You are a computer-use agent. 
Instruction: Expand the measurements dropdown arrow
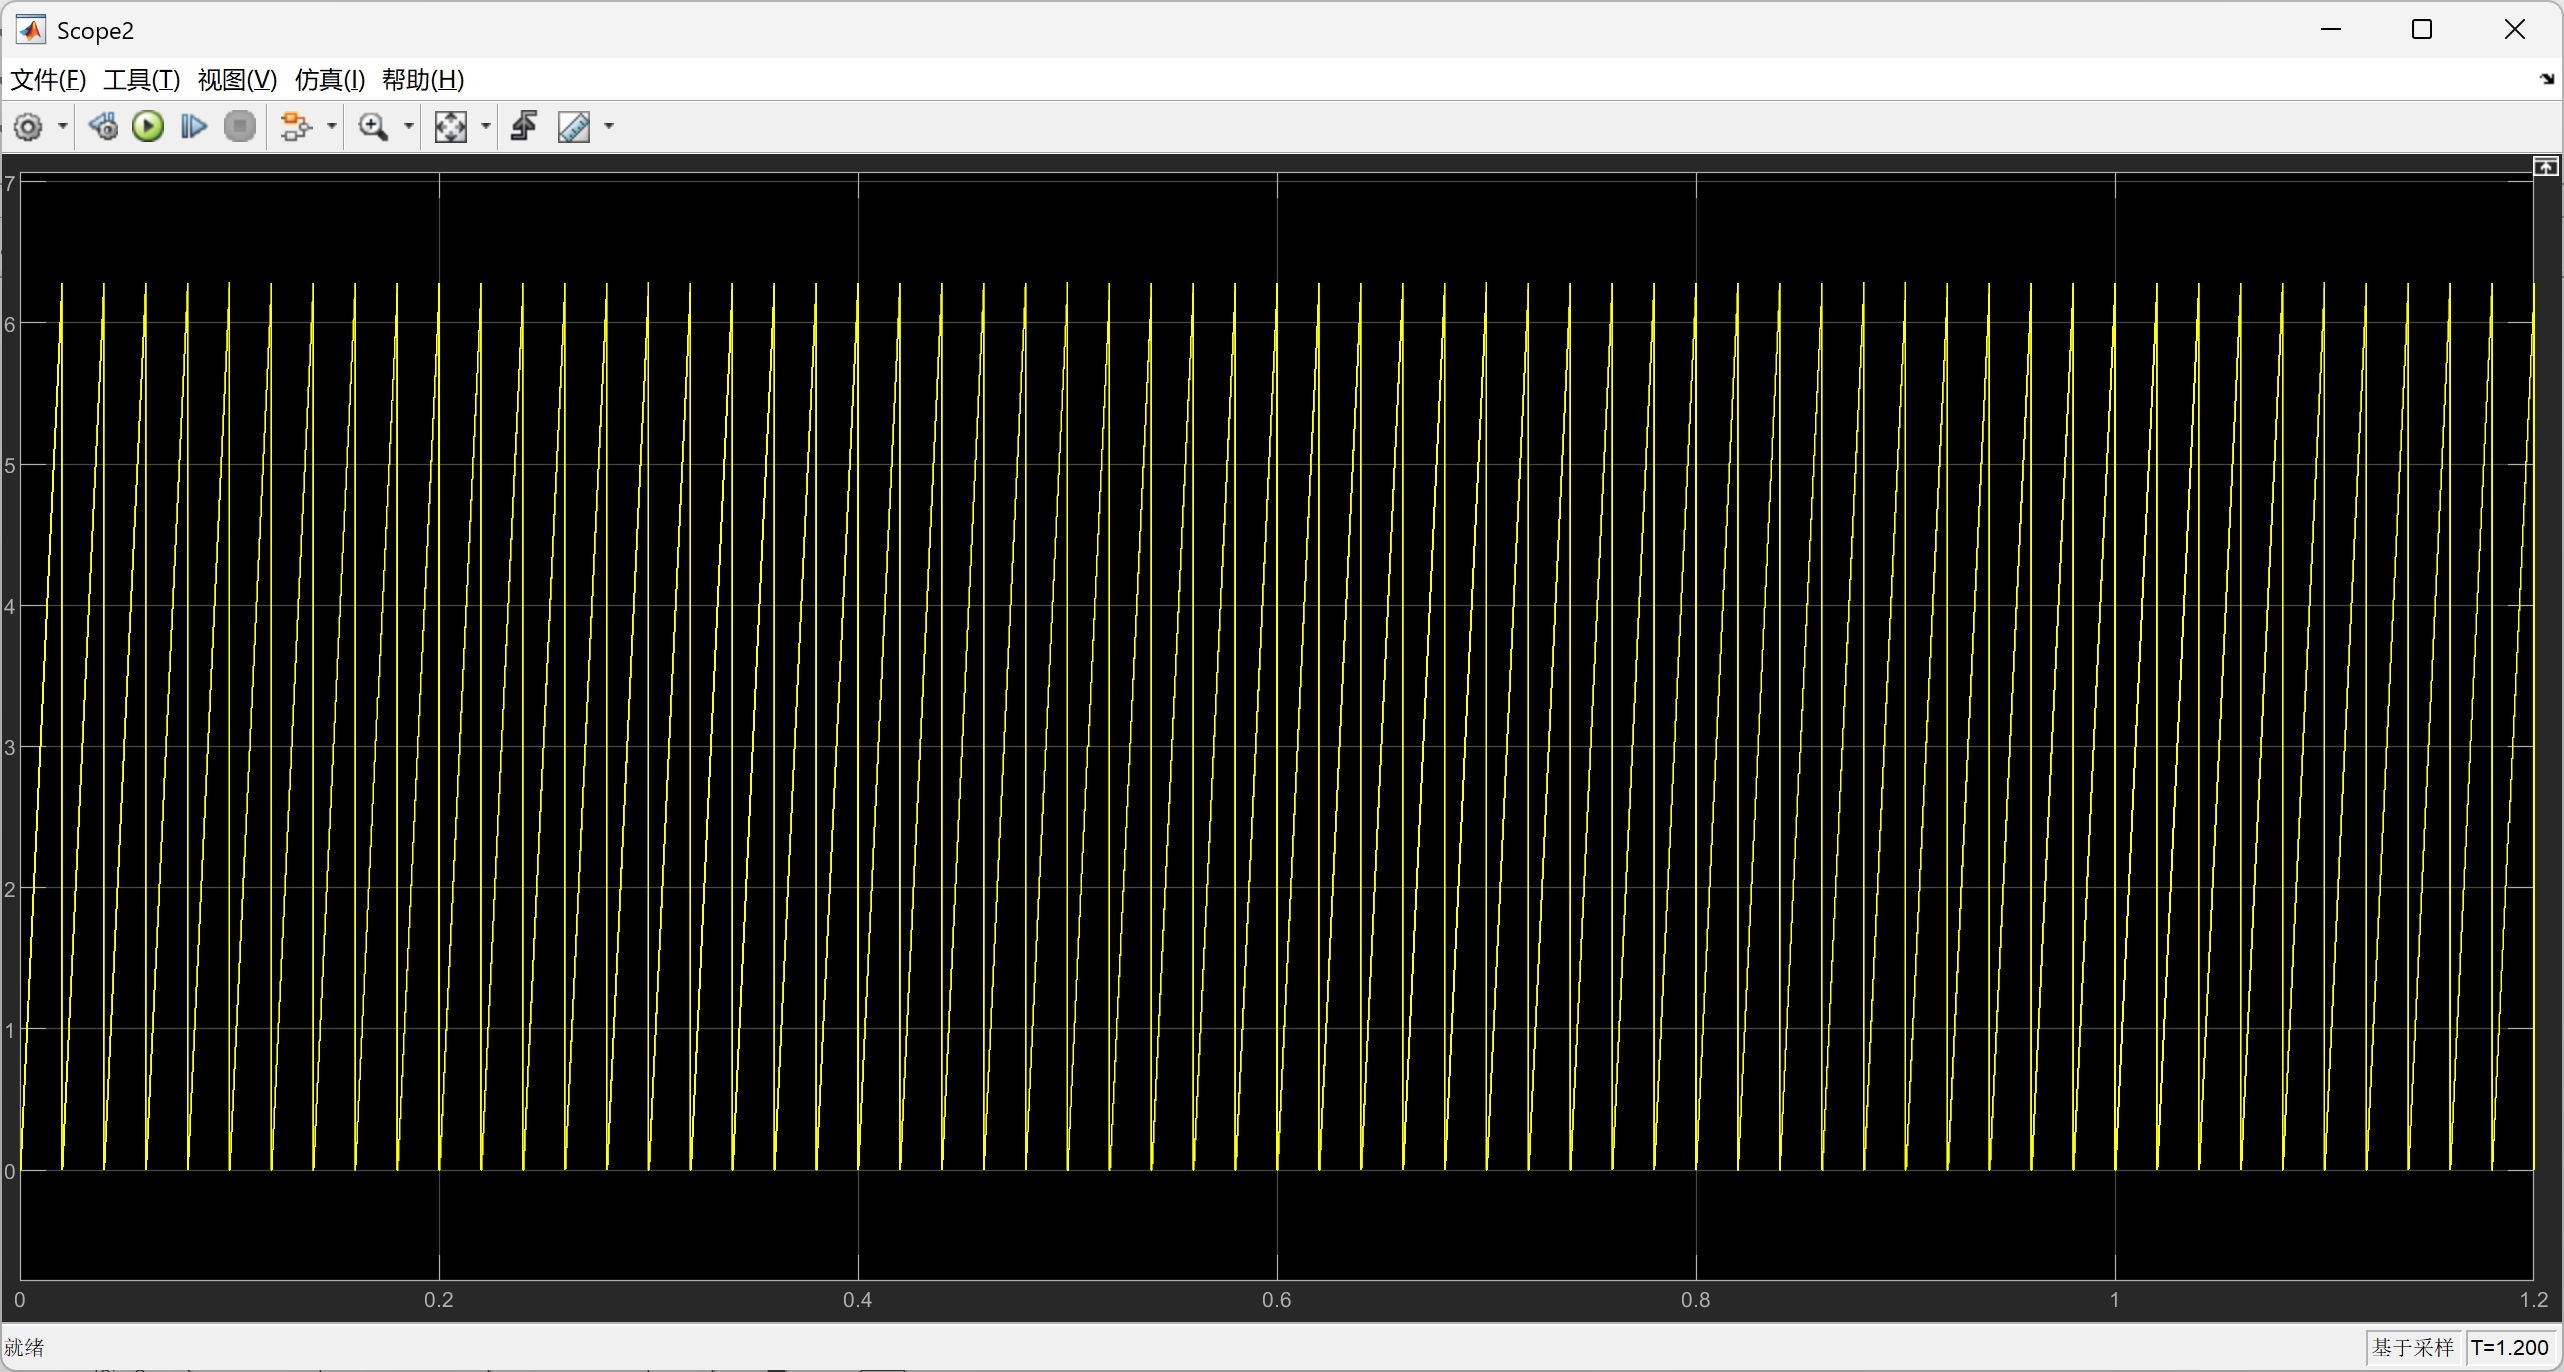pos(609,127)
